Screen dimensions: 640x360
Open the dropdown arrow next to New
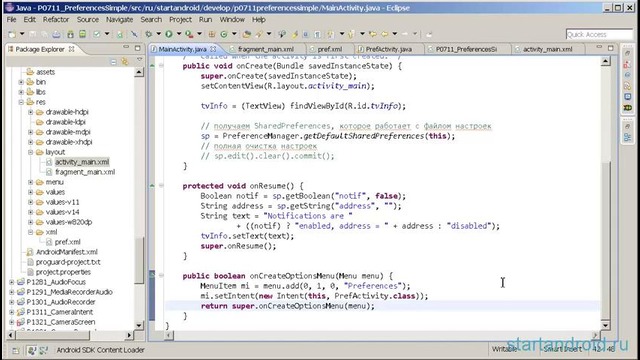pyautogui.click(x=22, y=34)
